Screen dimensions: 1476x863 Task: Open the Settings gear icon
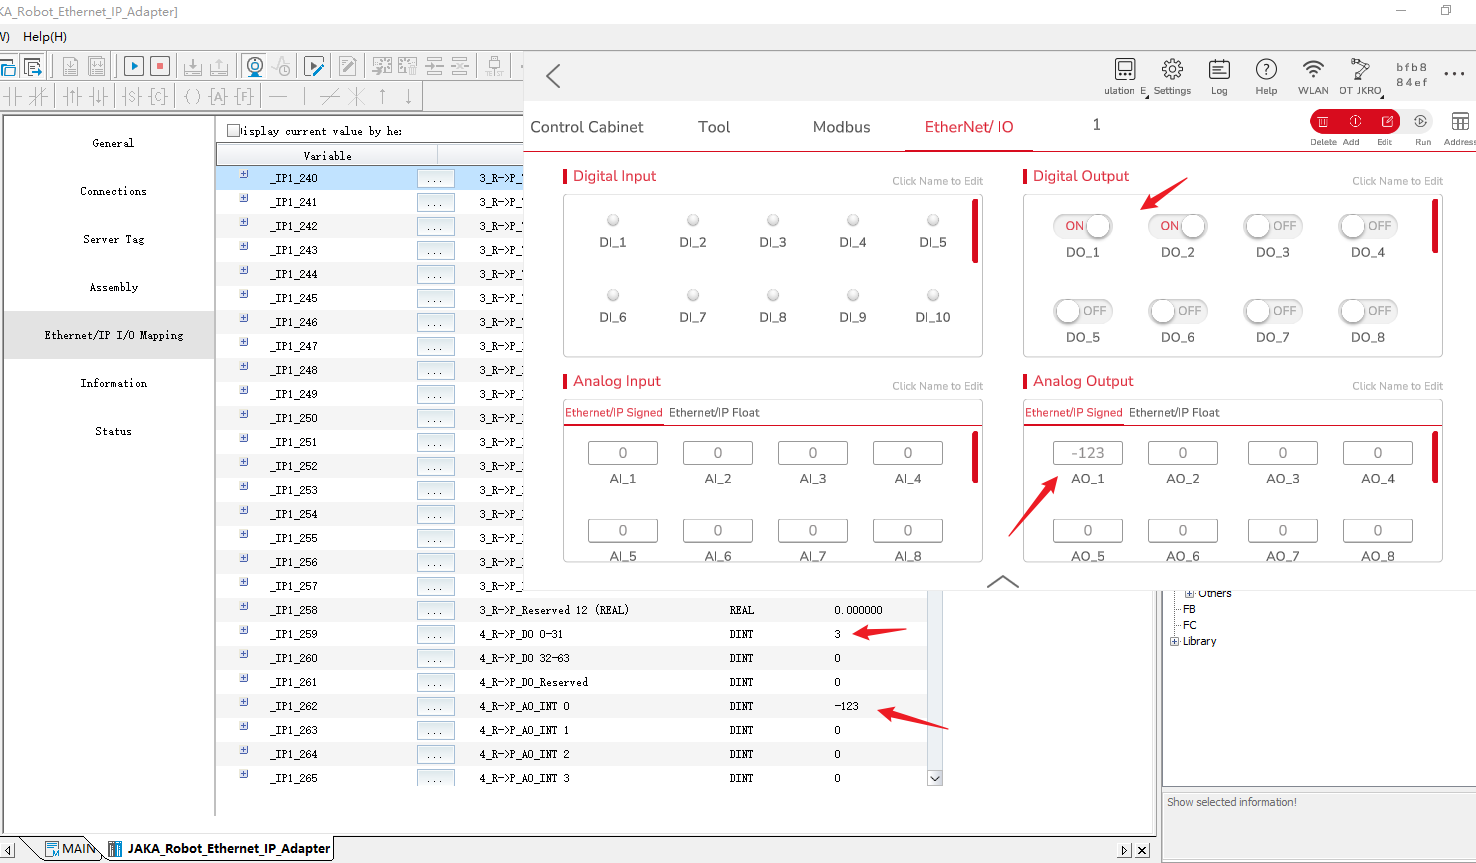[1172, 70]
